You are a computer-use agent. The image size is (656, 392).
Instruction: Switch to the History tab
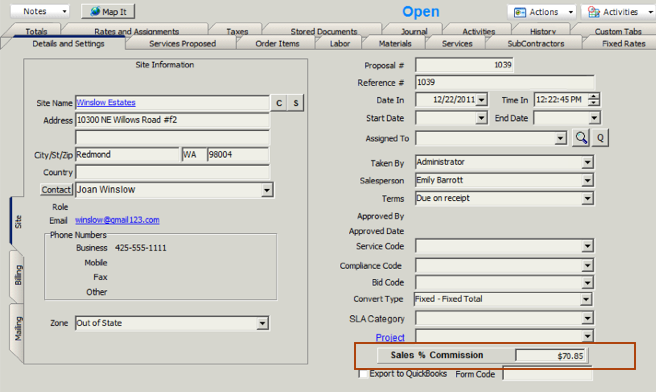click(543, 31)
